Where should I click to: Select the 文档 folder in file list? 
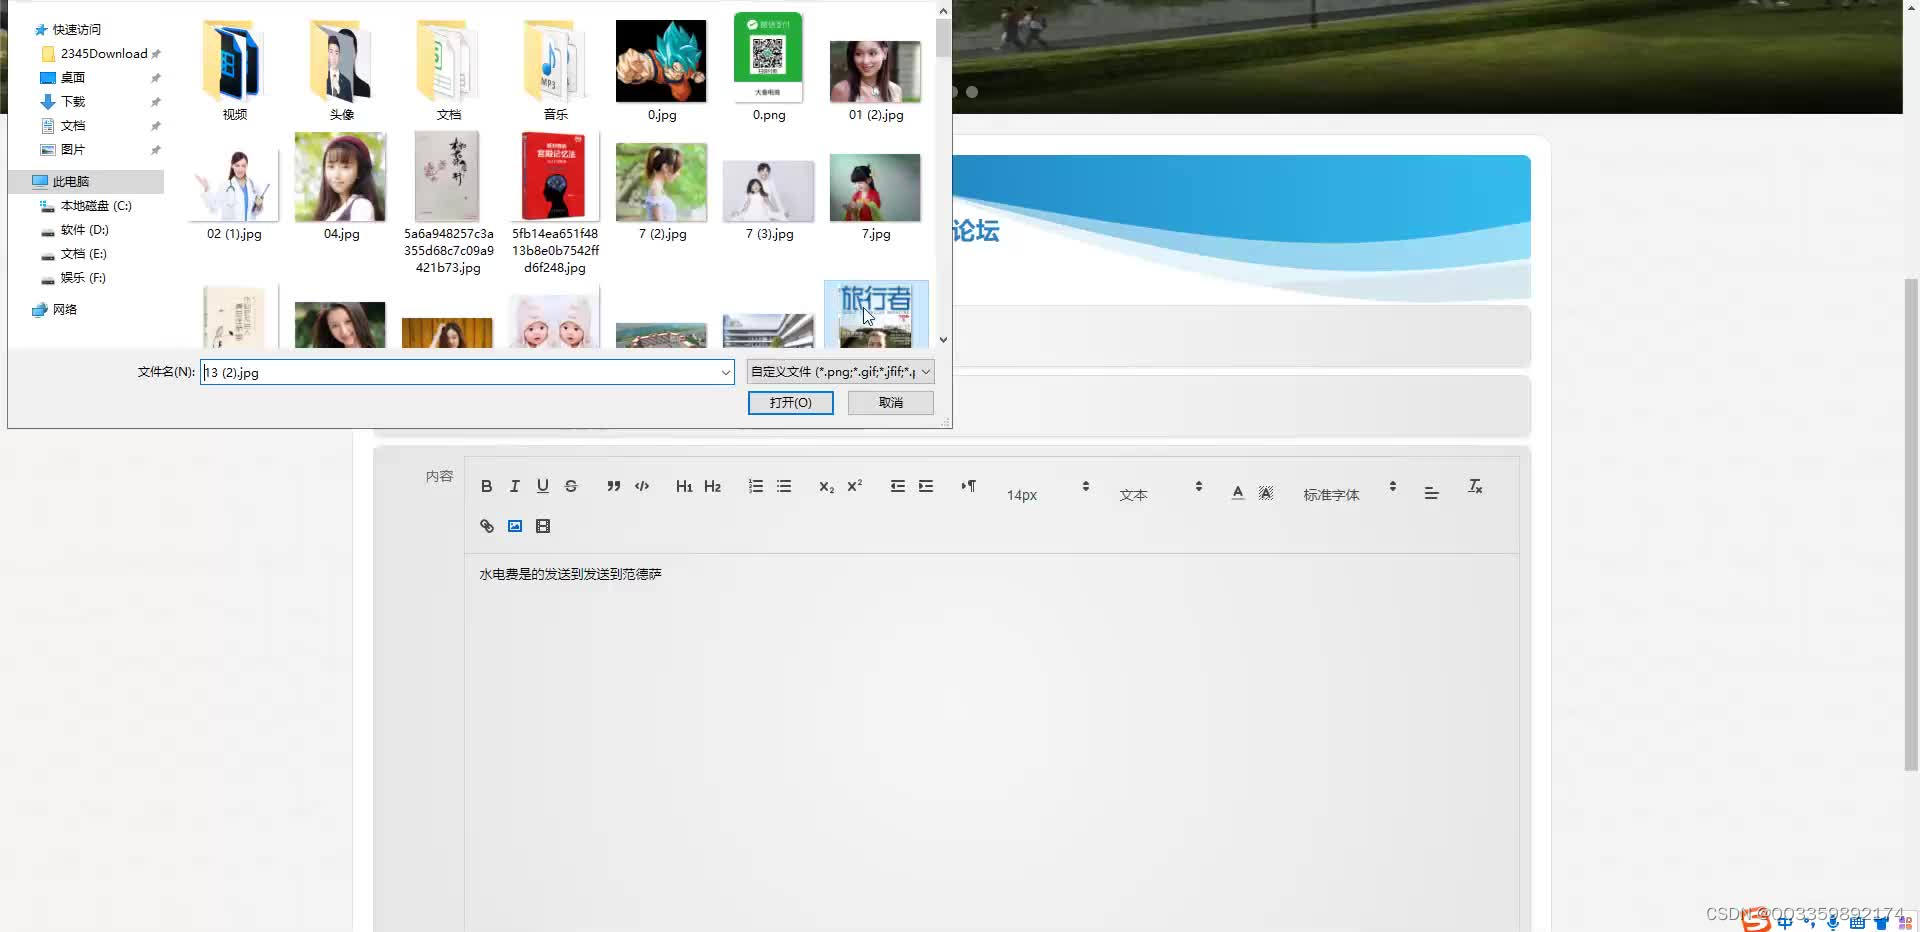tap(448, 68)
